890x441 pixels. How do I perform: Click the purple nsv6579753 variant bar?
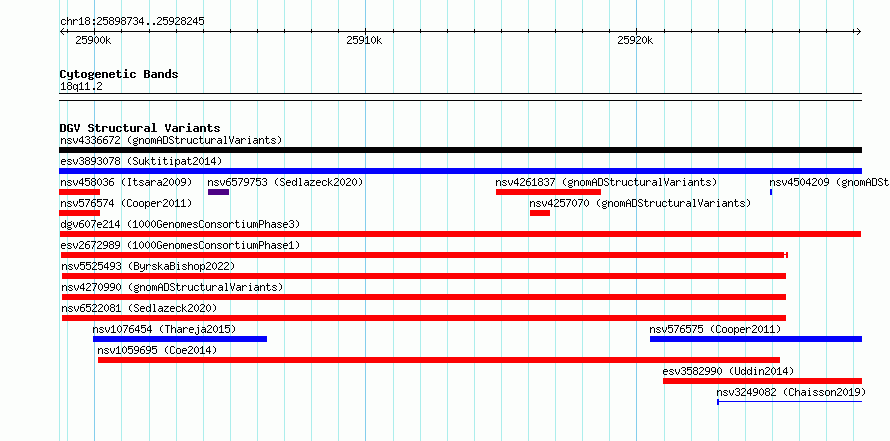pyautogui.click(x=219, y=192)
